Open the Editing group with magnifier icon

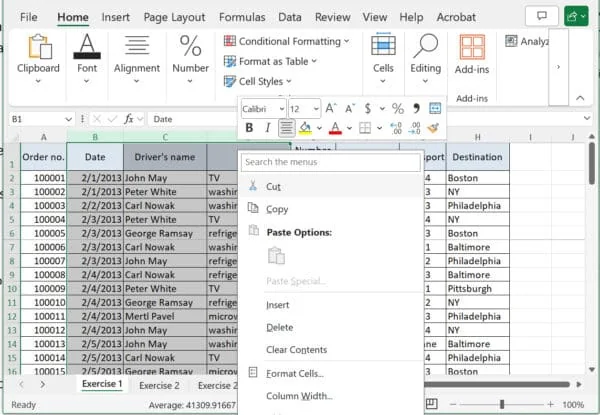coord(425,59)
